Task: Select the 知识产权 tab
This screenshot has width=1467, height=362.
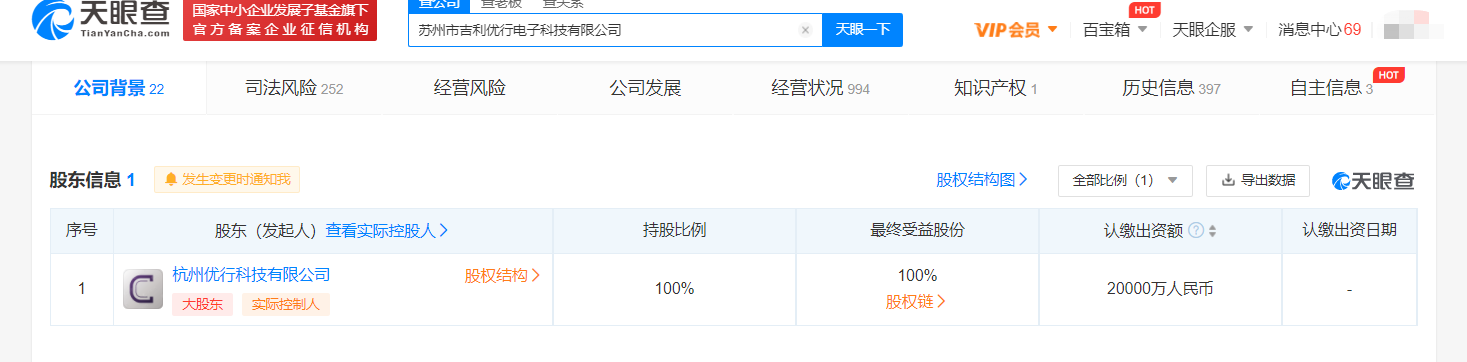Action: pos(996,88)
